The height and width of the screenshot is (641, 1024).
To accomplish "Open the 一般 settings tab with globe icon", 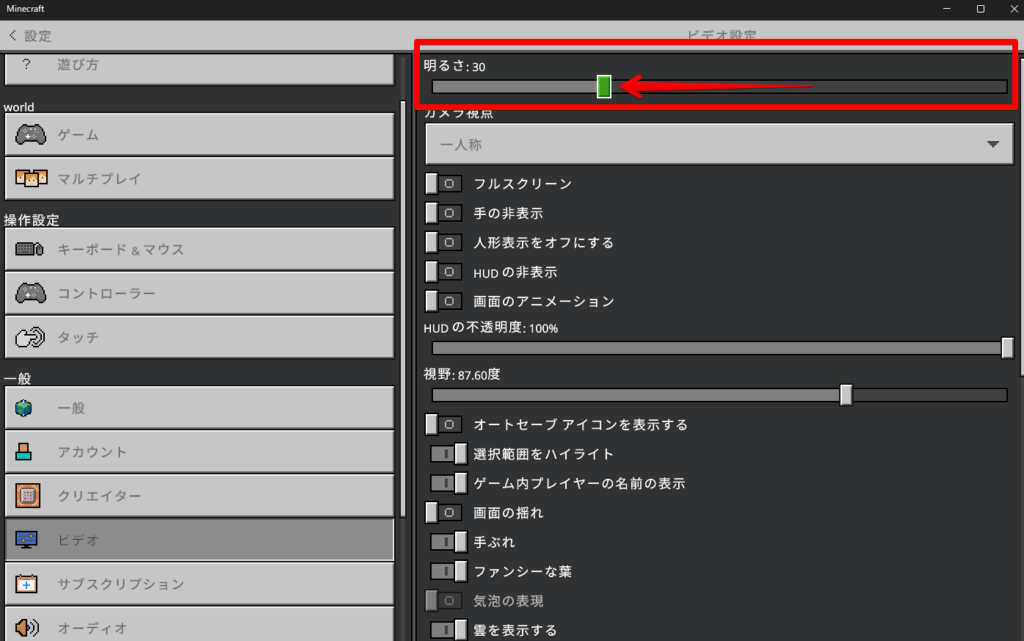I will [x=199, y=408].
